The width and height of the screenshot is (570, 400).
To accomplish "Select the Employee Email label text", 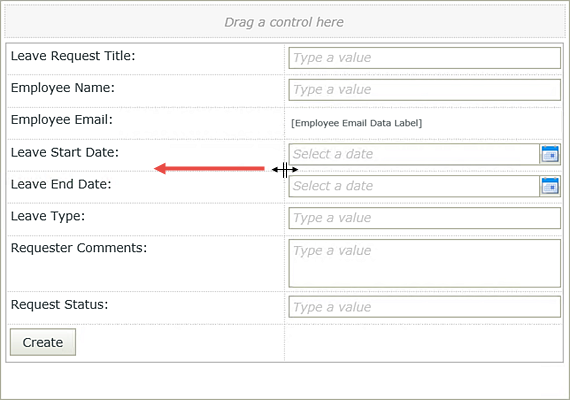I will click(62, 120).
